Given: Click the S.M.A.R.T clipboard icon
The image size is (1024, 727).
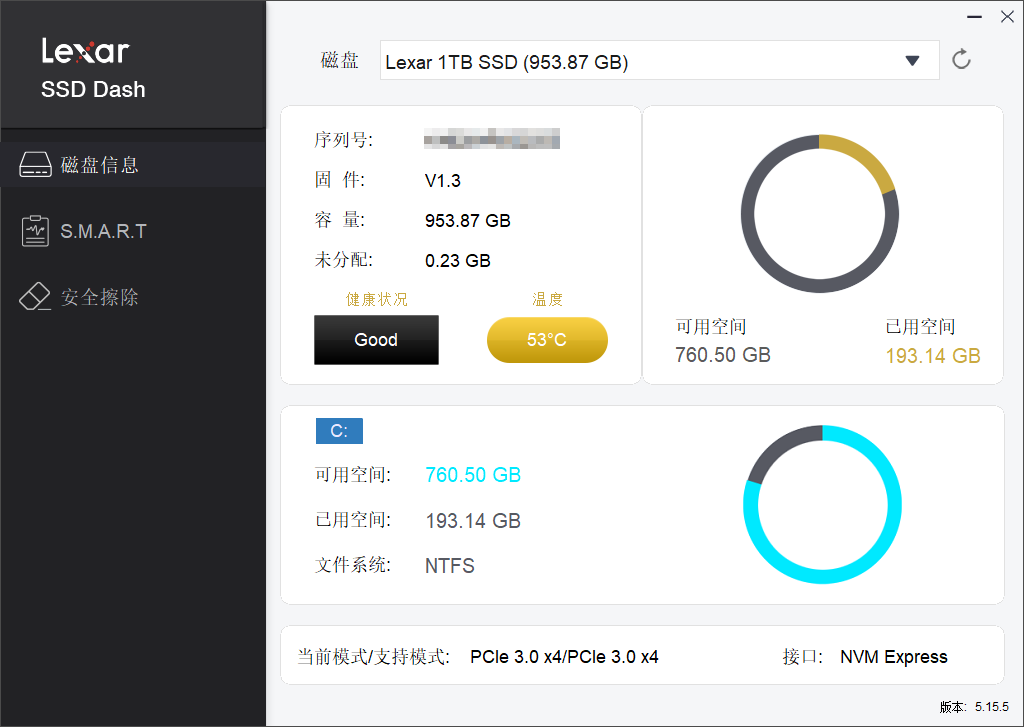Looking at the screenshot, I should pos(35,231).
